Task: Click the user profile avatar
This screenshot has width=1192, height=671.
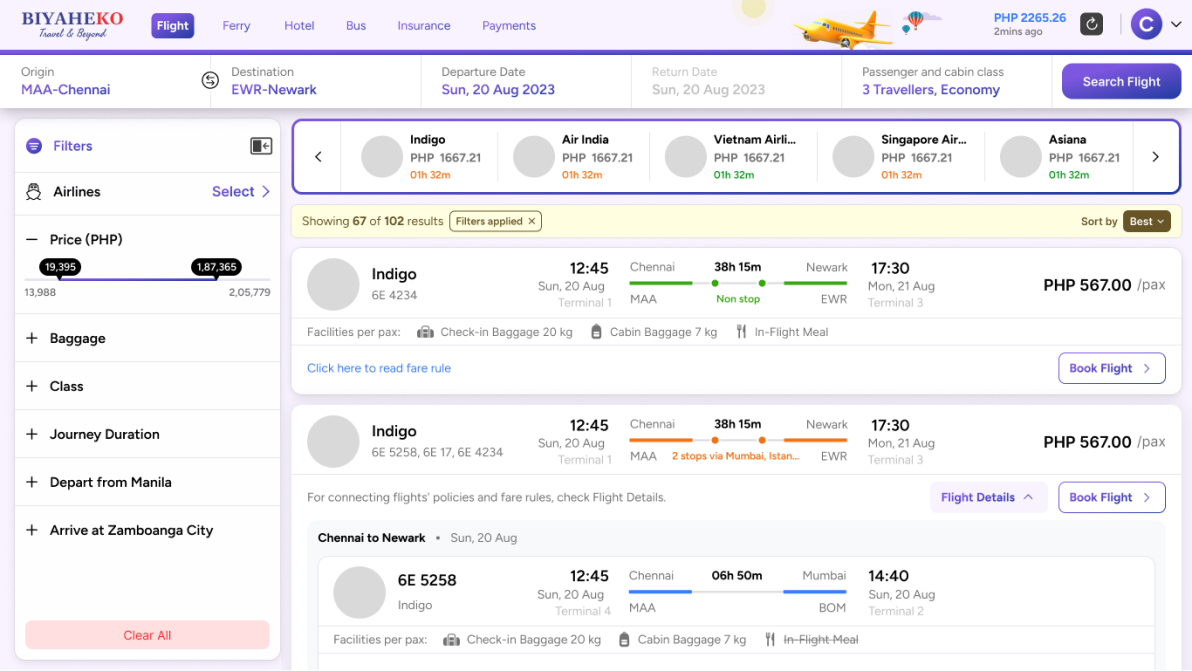Action: (1146, 24)
